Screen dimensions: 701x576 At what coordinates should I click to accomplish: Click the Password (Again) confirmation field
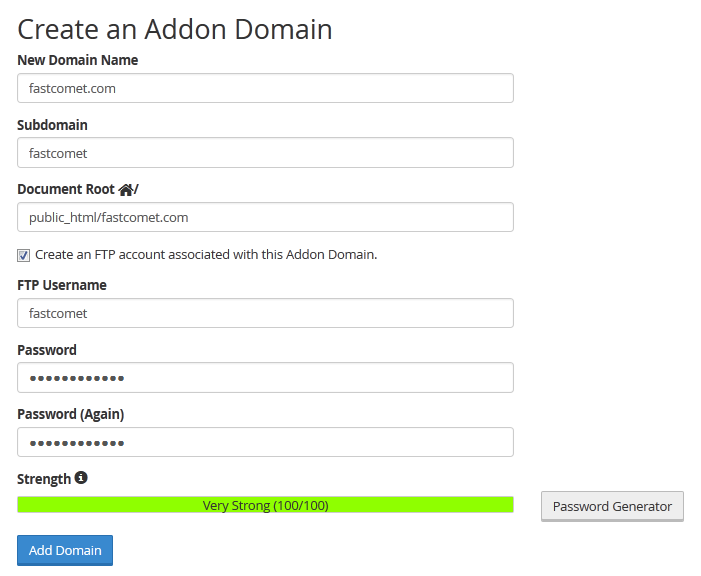click(x=265, y=442)
